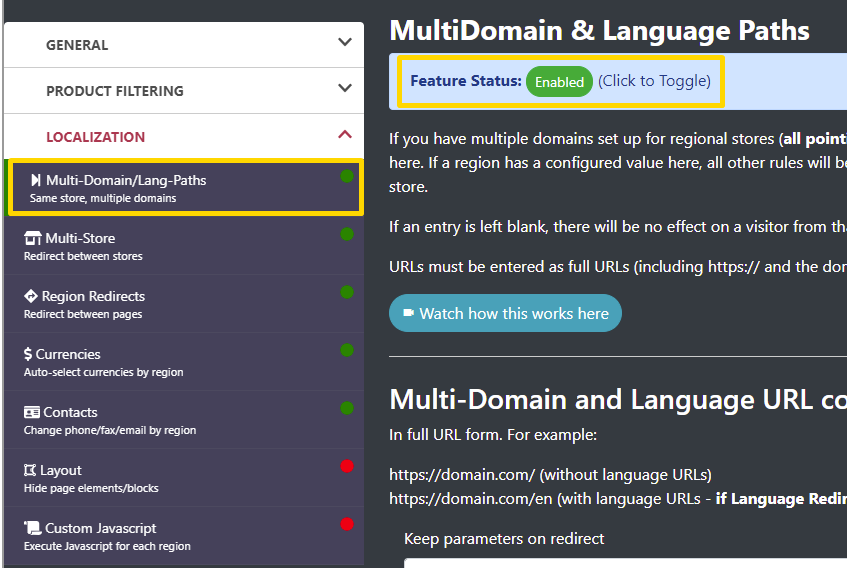Click red status dot for Layout

point(347,466)
